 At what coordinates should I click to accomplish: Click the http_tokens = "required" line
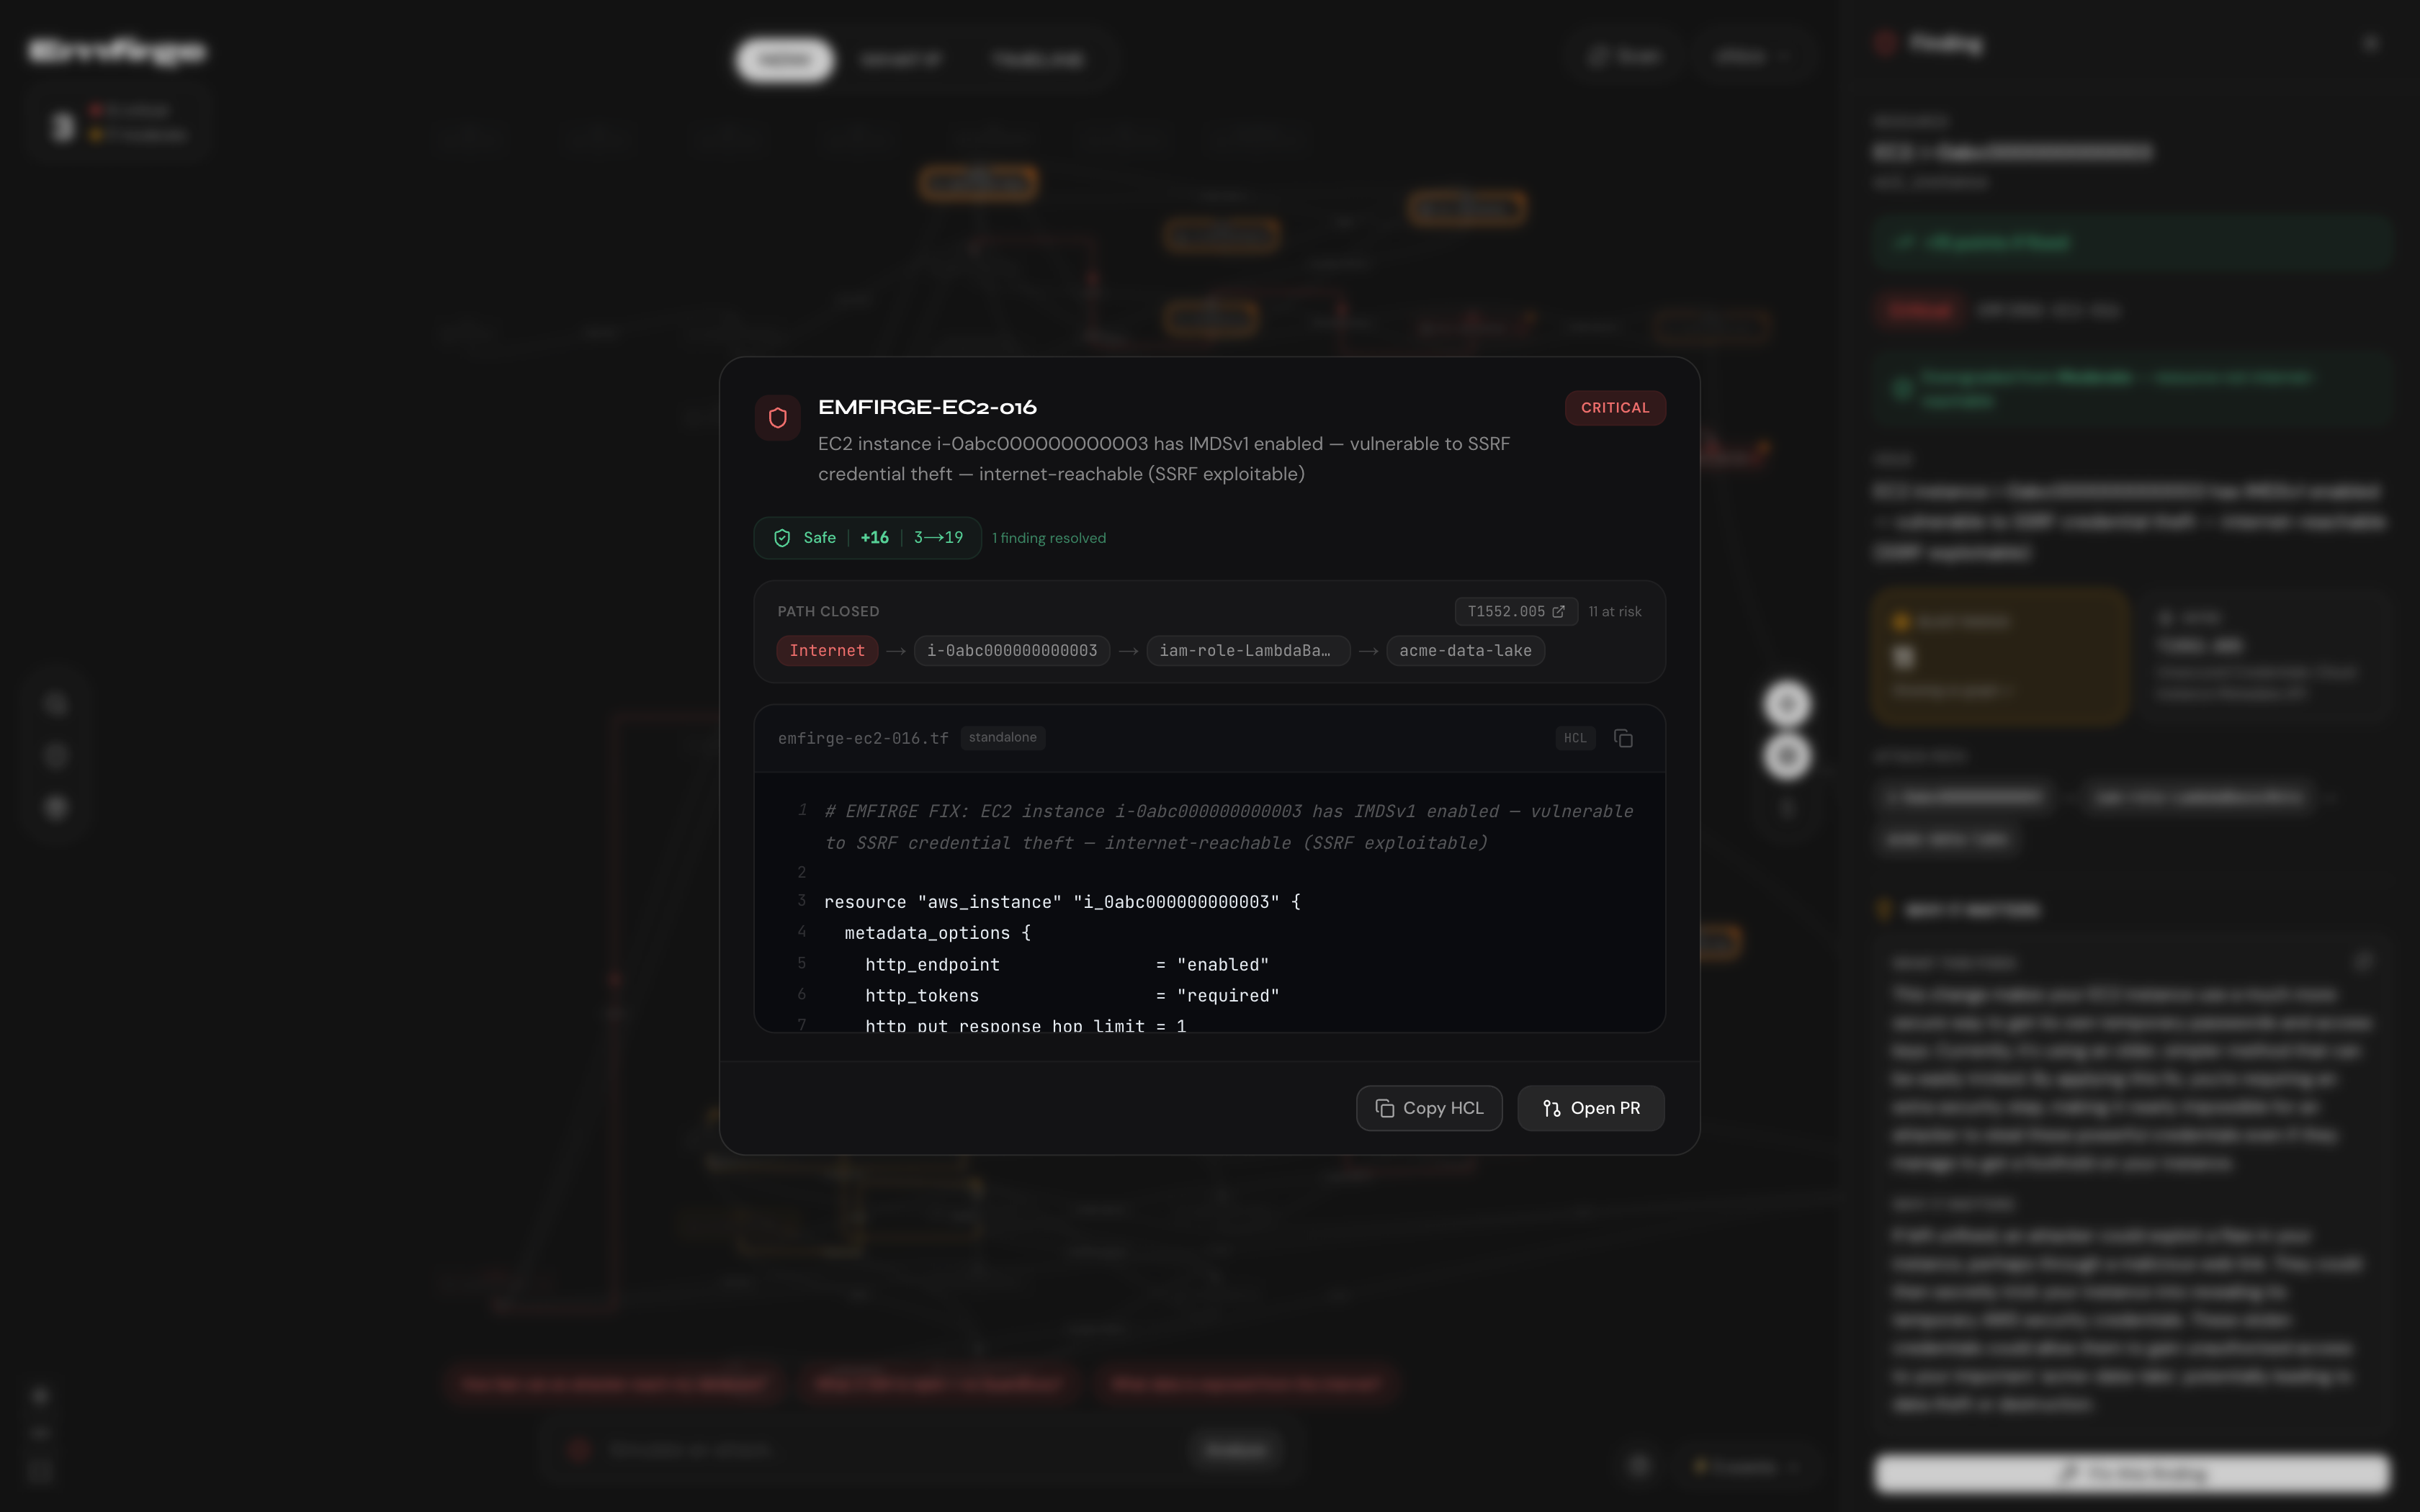click(x=1071, y=996)
